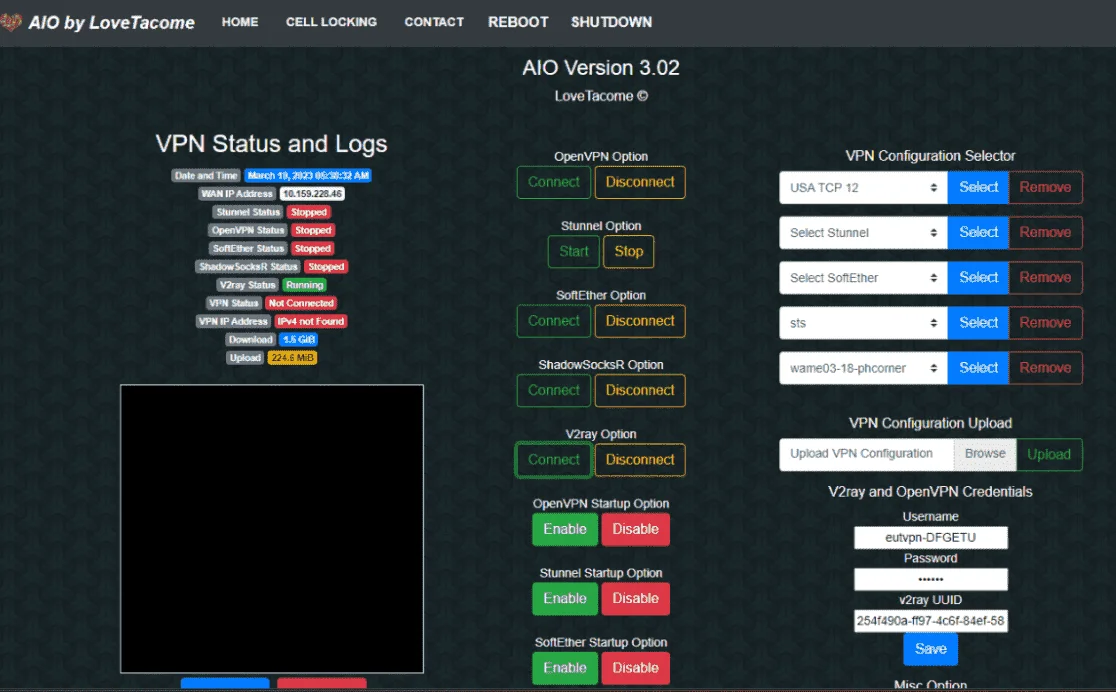Connect V2ray
Screen dimensions: 1116x692
coord(554,460)
